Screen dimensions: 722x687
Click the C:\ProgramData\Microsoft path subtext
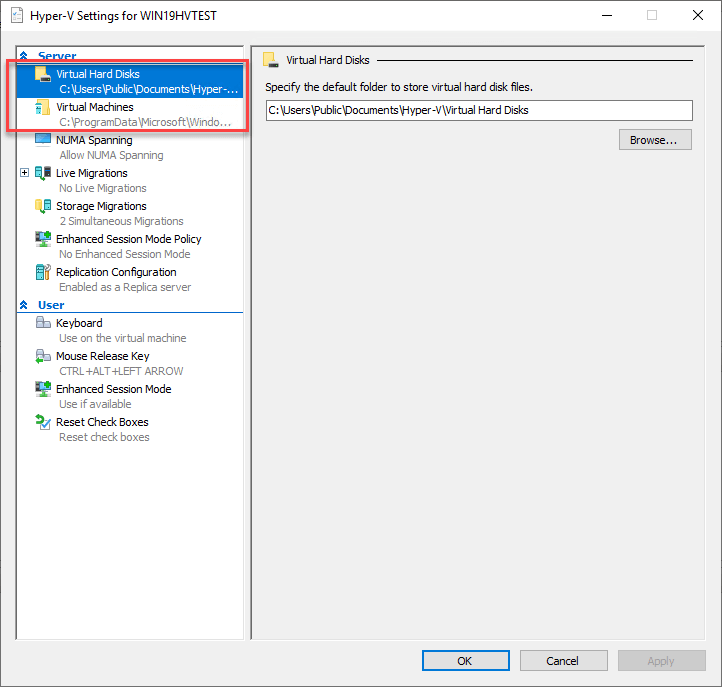point(146,122)
